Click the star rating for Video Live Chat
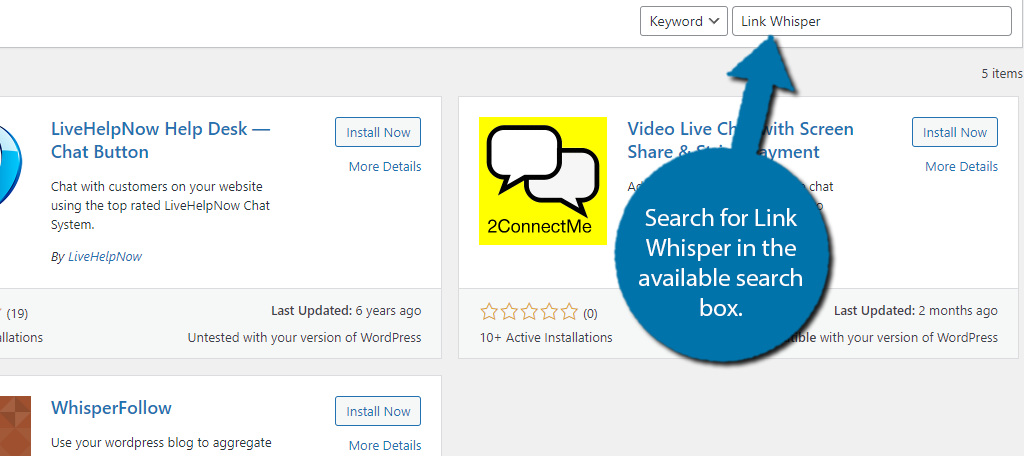The height and width of the screenshot is (456, 1024). click(529, 312)
